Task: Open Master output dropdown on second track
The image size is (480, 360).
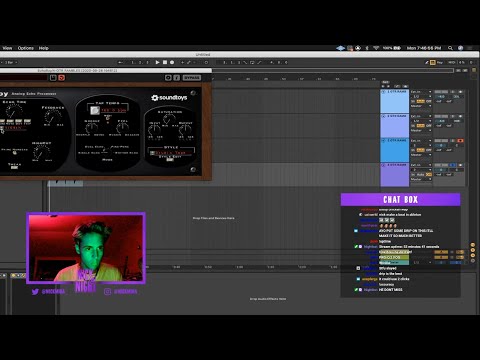Action: [x=421, y=130]
